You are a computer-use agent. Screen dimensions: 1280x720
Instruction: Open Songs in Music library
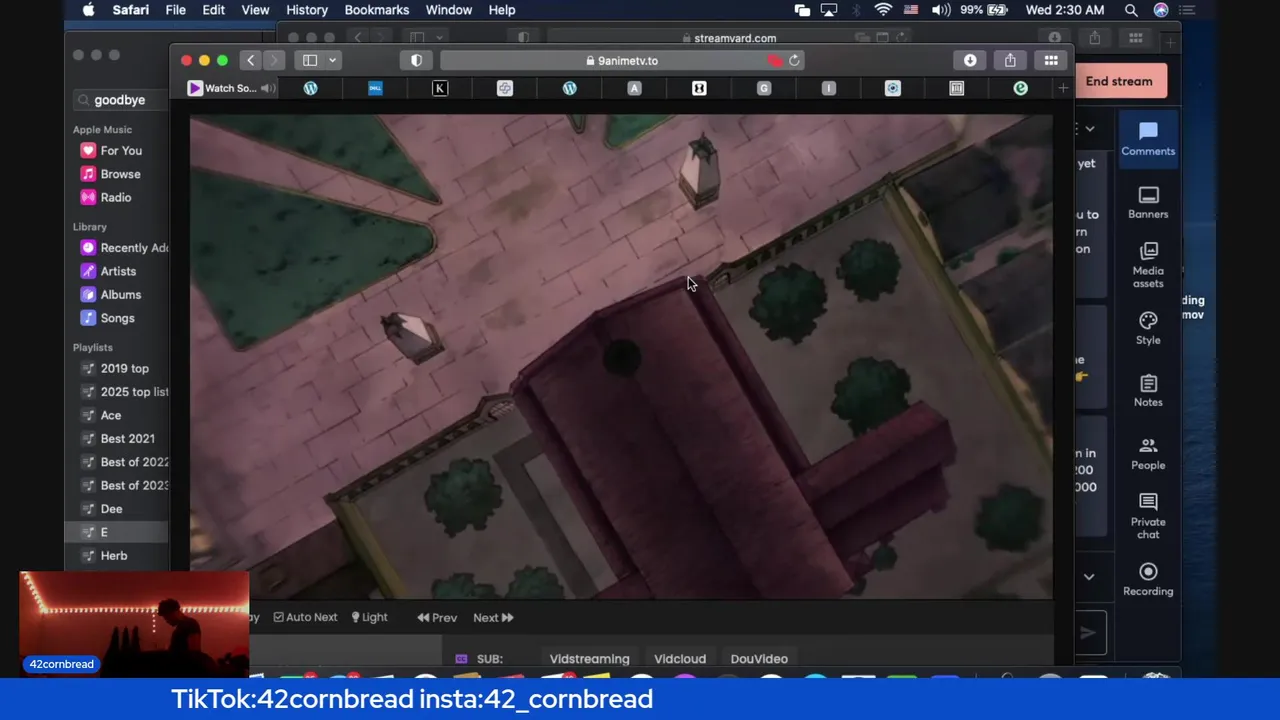108,318
